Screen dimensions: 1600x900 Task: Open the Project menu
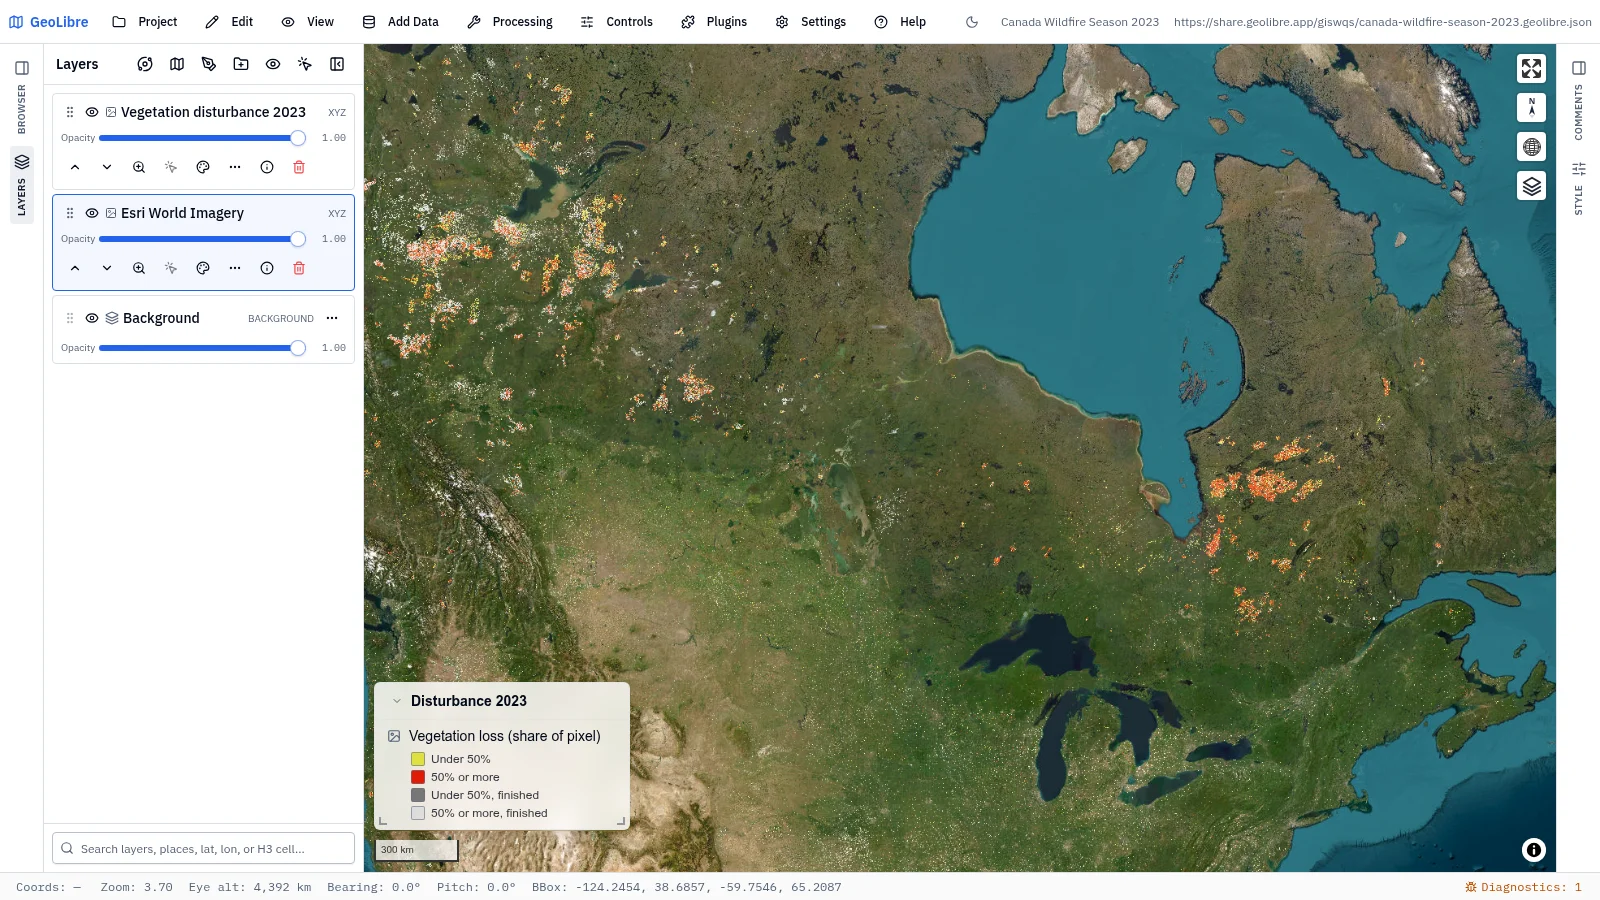[x=145, y=22]
